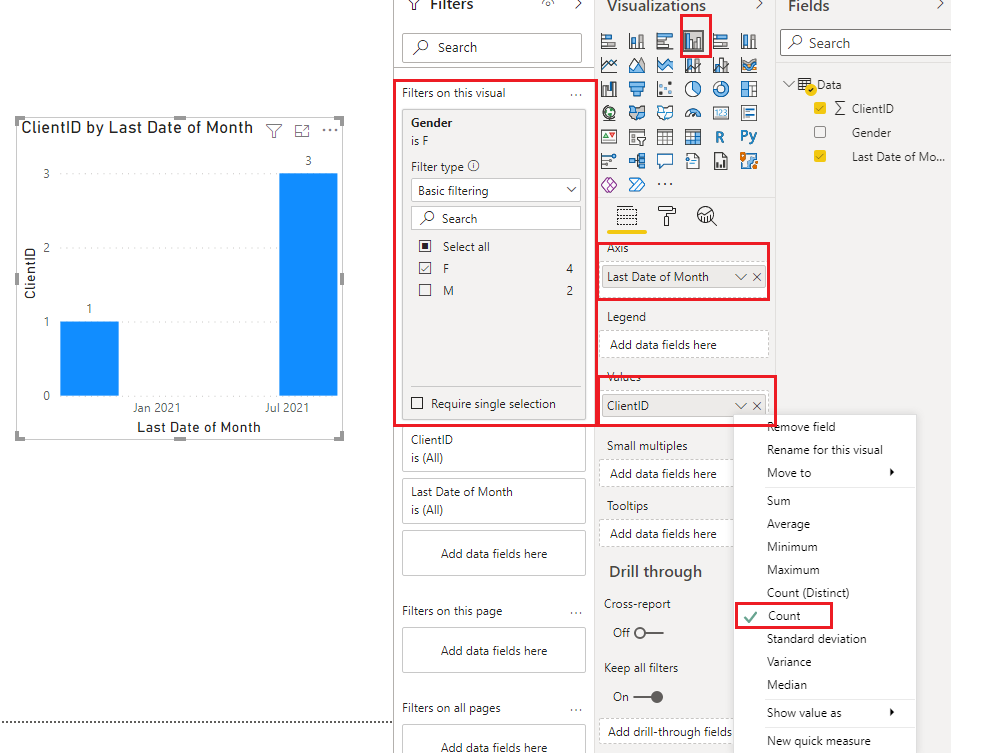Image resolution: width=1003 pixels, height=753 pixels.
Task: Check Gender in Fields list
Action: (x=819, y=132)
